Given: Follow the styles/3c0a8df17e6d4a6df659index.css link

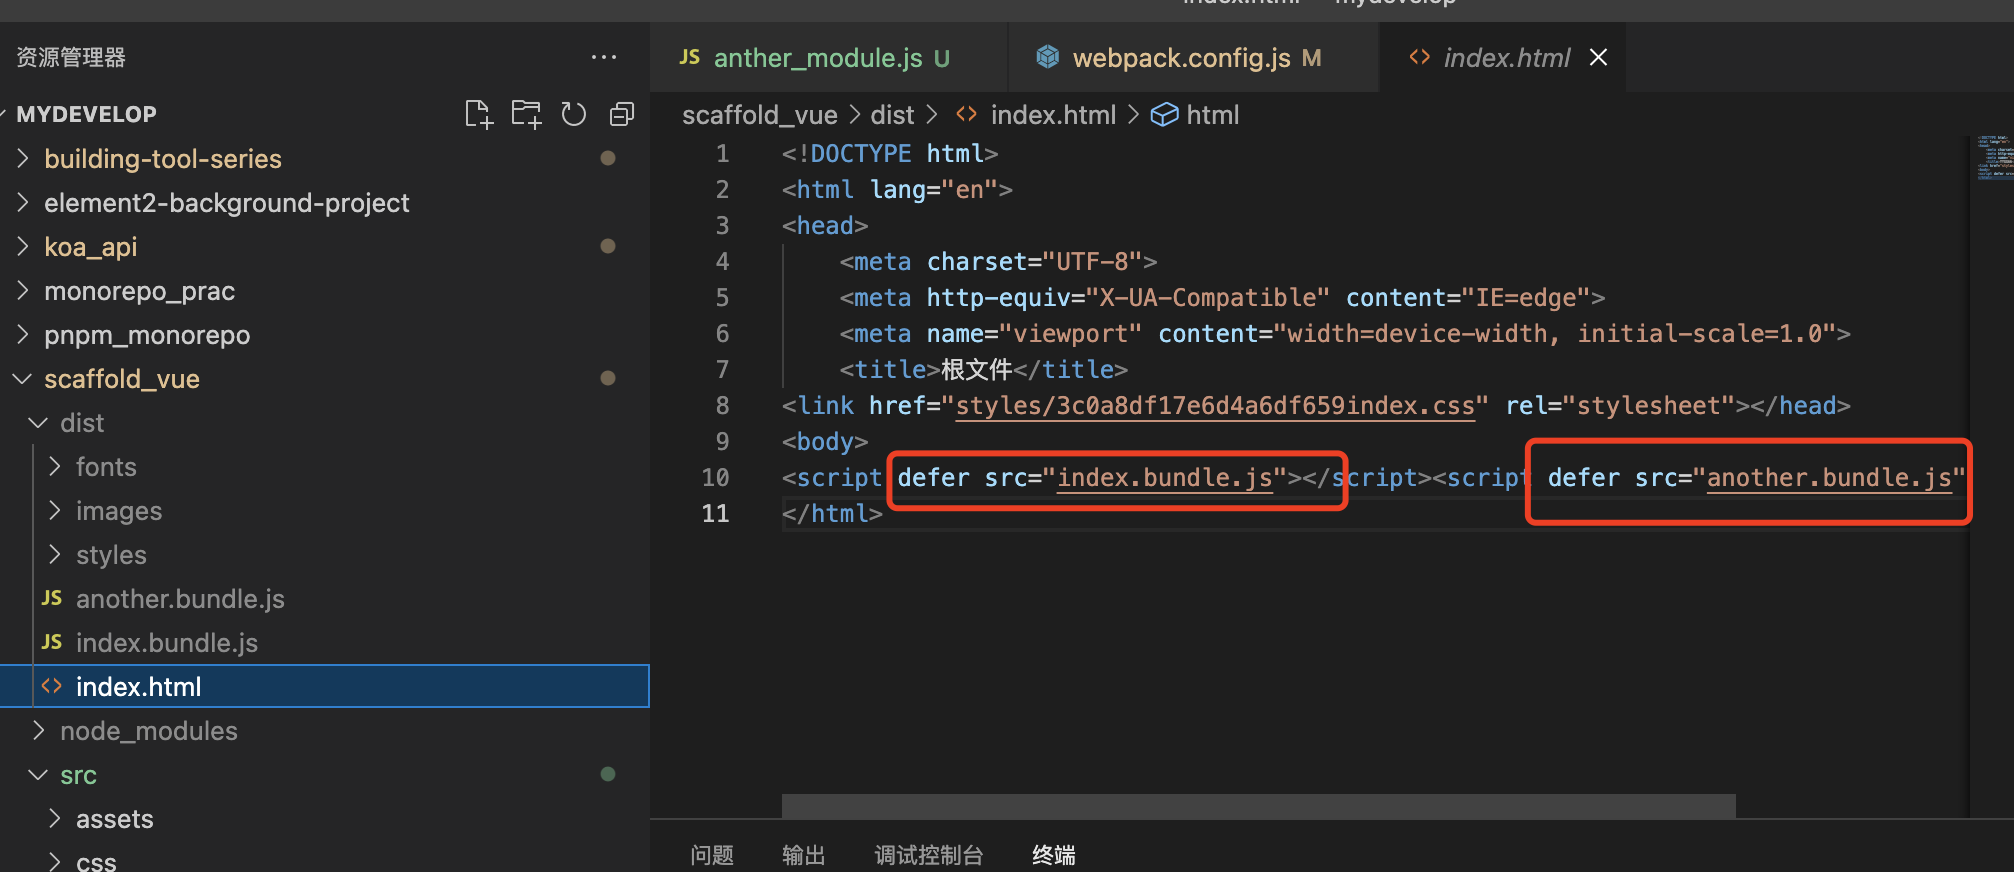Looking at the screenshot, I should [1215, 406].
